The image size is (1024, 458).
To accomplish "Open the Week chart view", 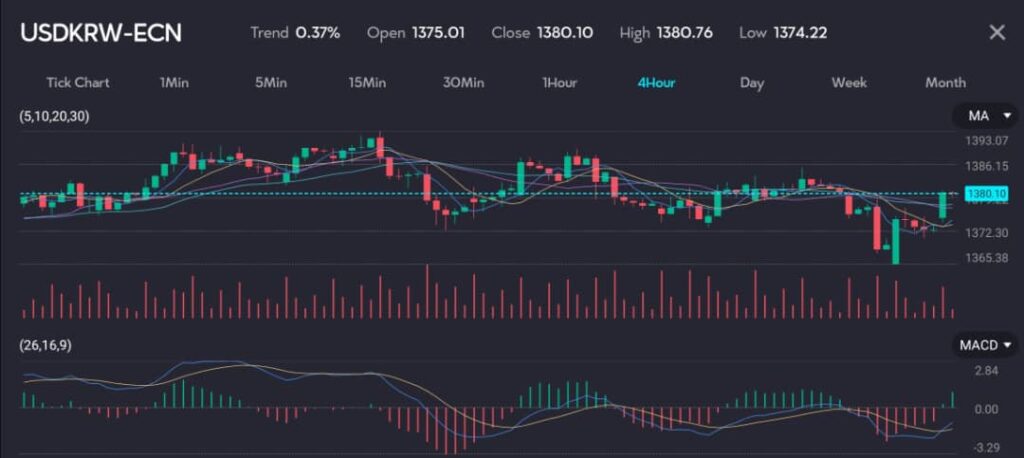I will coord(849,82).
